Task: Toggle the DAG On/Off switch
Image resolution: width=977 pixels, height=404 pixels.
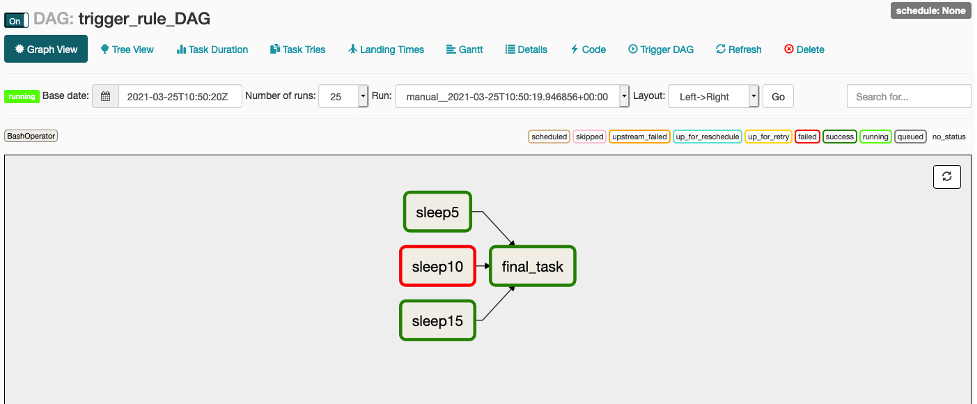Action: click(16, 19)
